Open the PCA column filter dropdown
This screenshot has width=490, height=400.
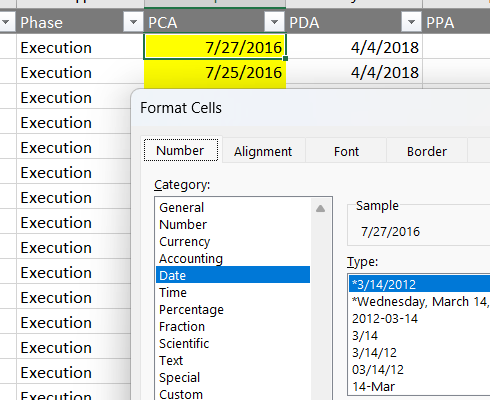[x=274, y=22]
